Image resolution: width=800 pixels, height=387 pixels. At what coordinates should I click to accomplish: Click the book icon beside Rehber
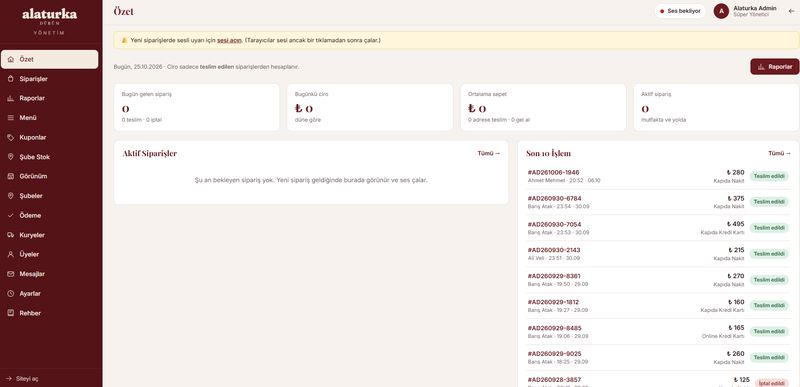click(x=11, y=313)
